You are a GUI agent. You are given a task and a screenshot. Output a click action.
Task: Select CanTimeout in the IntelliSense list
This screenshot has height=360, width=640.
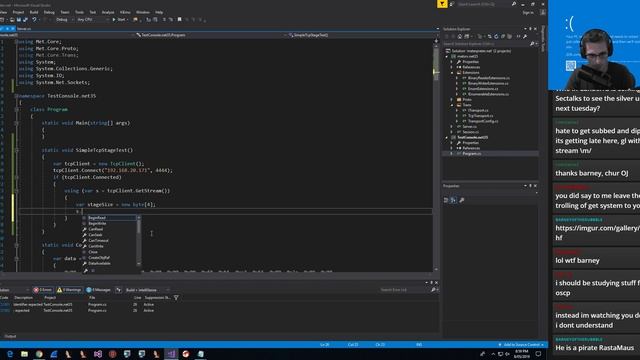coord(109,241)
